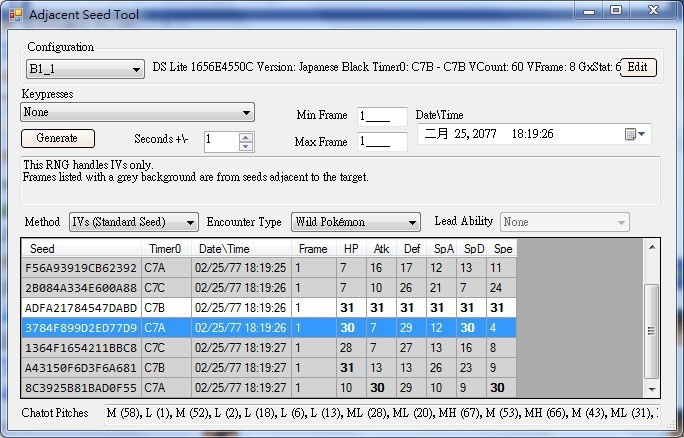The width and height of the screenshot is (684, 438).
Task: Sort by the Frame column header
Action: click(314, 249)
